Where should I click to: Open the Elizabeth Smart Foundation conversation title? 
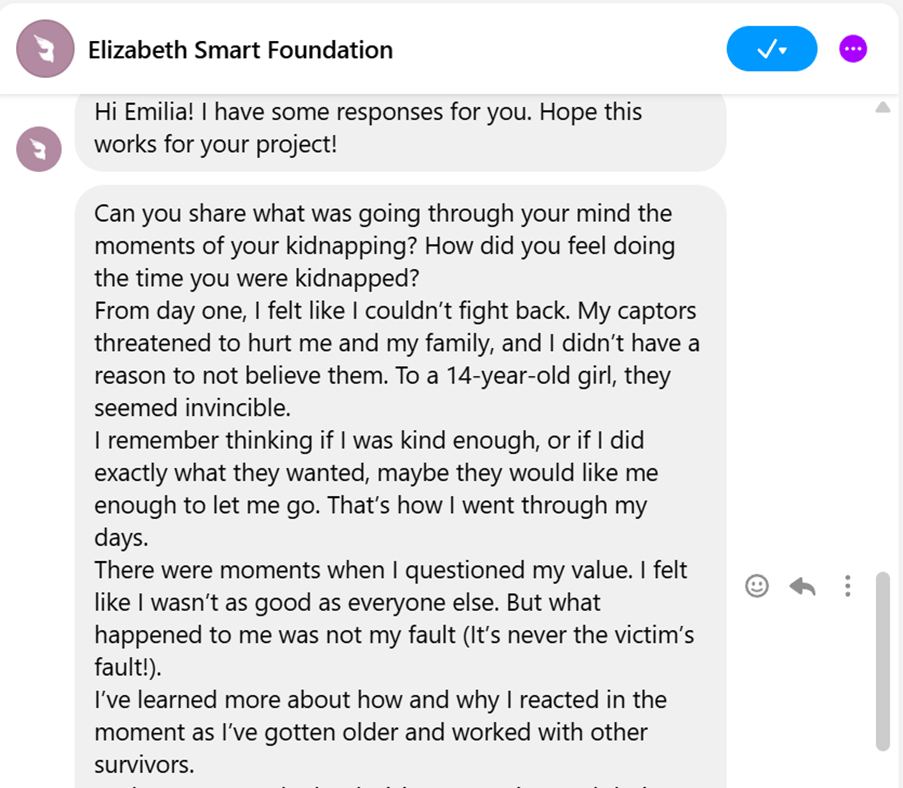pyautogui.click(x=240, y=49)
